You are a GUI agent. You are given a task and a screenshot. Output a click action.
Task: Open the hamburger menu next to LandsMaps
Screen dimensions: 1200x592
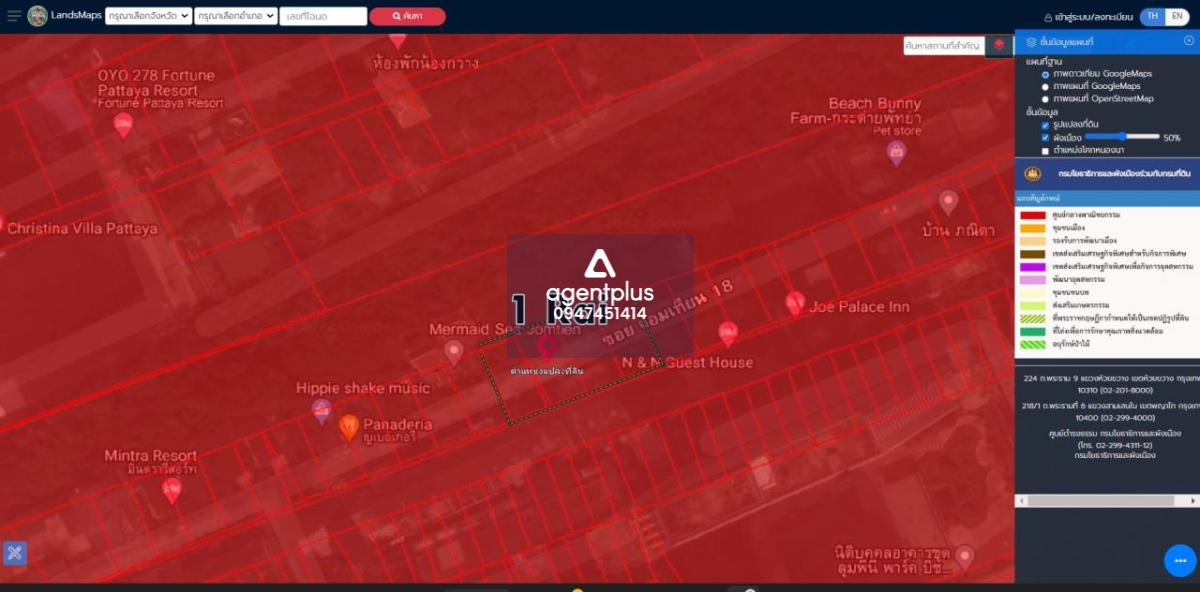tap(14, 16)
